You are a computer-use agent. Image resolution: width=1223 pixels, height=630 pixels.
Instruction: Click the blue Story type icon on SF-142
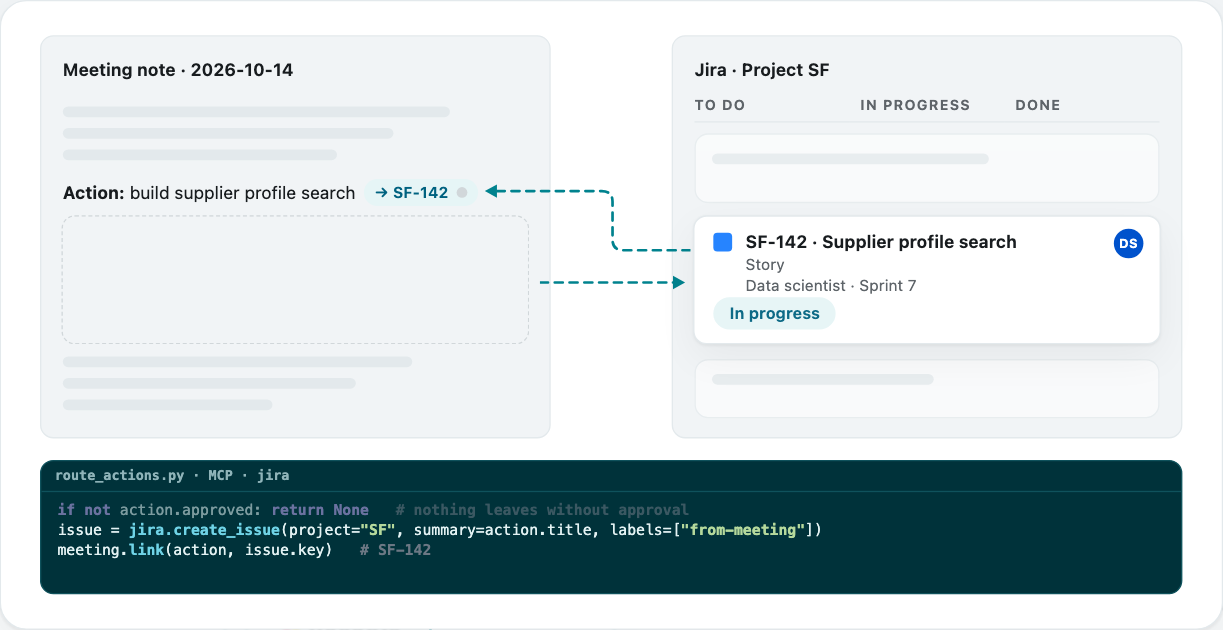722,242
